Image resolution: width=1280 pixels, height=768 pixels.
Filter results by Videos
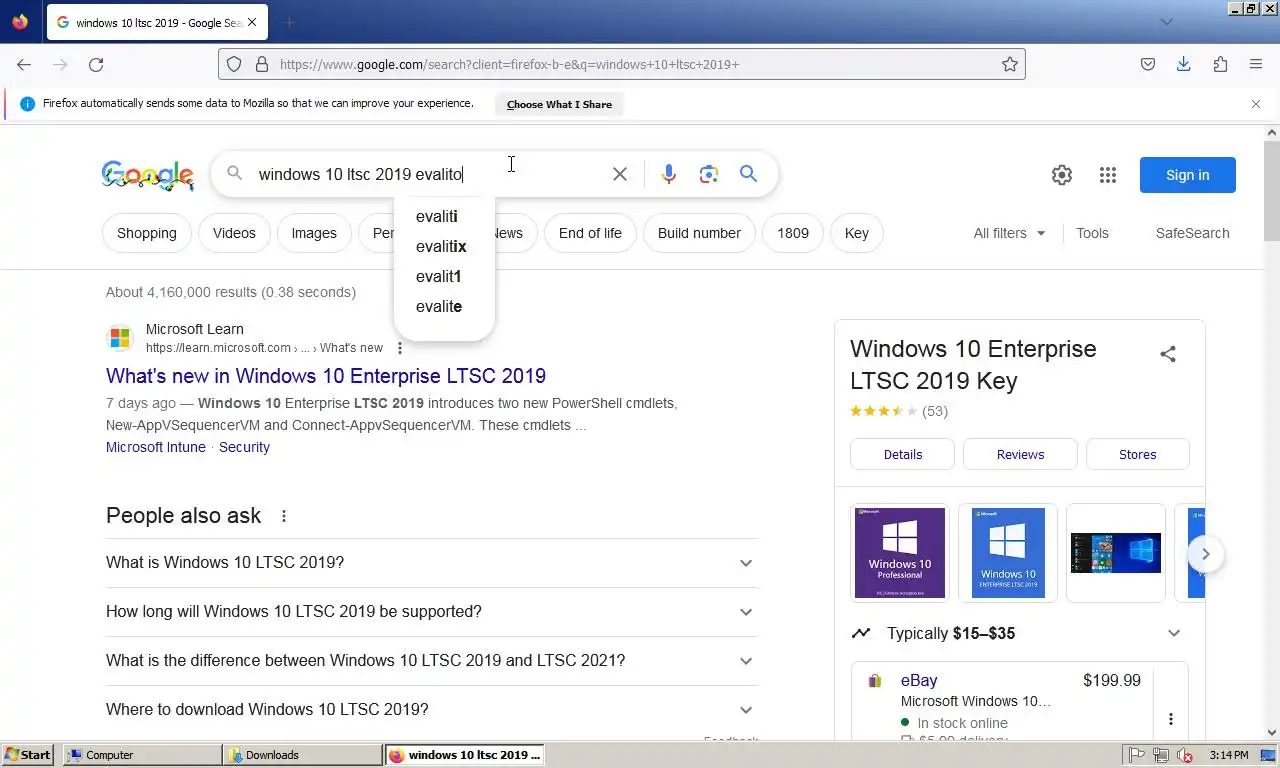click(x=234, y=233)
